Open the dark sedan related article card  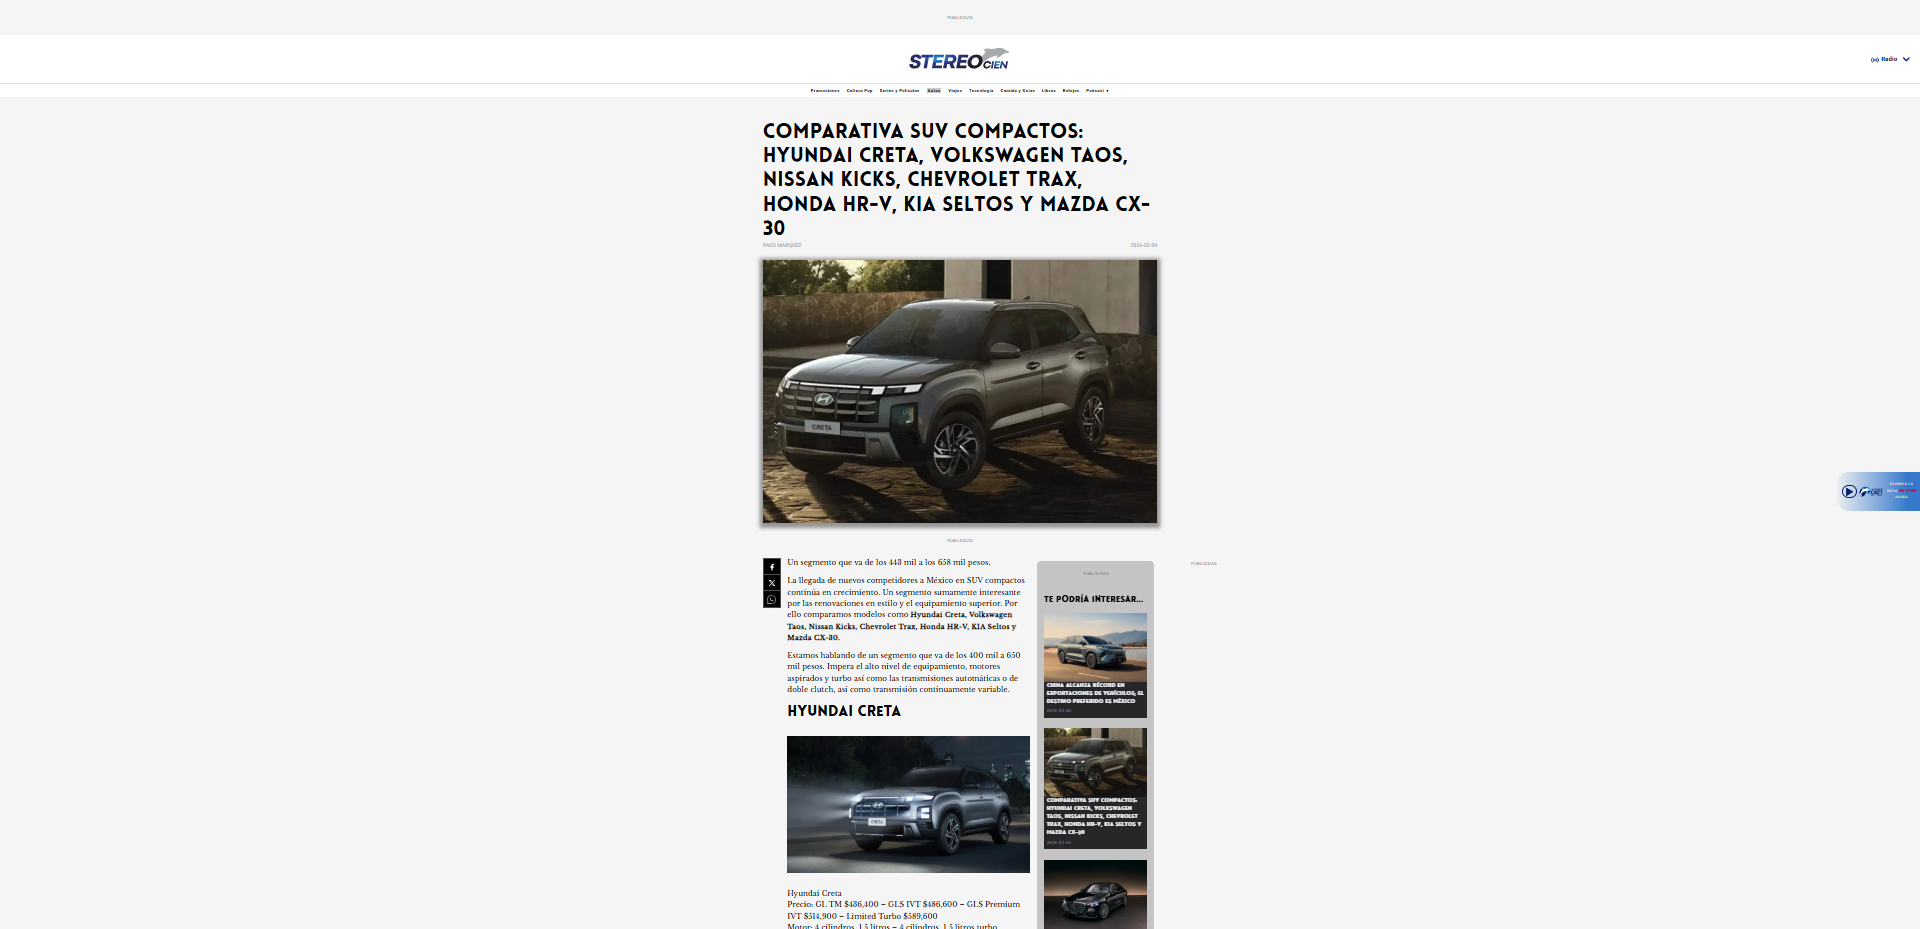click(1095, 894)
